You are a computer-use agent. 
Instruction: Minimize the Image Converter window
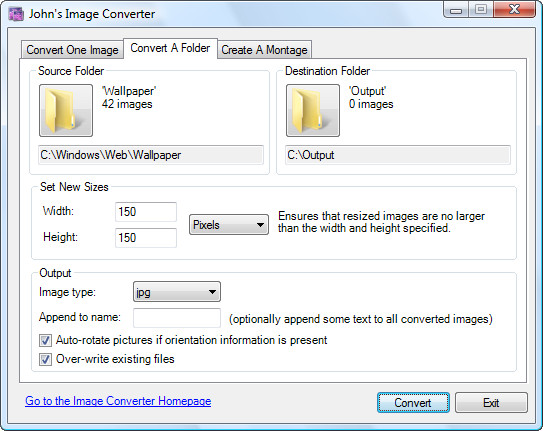(456, 10)
